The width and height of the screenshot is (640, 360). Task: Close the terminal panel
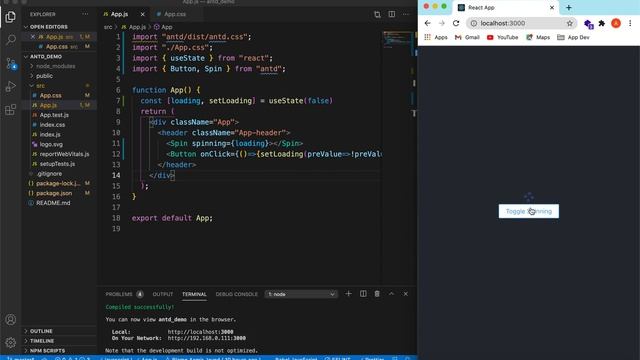click(x=405, y=294)
